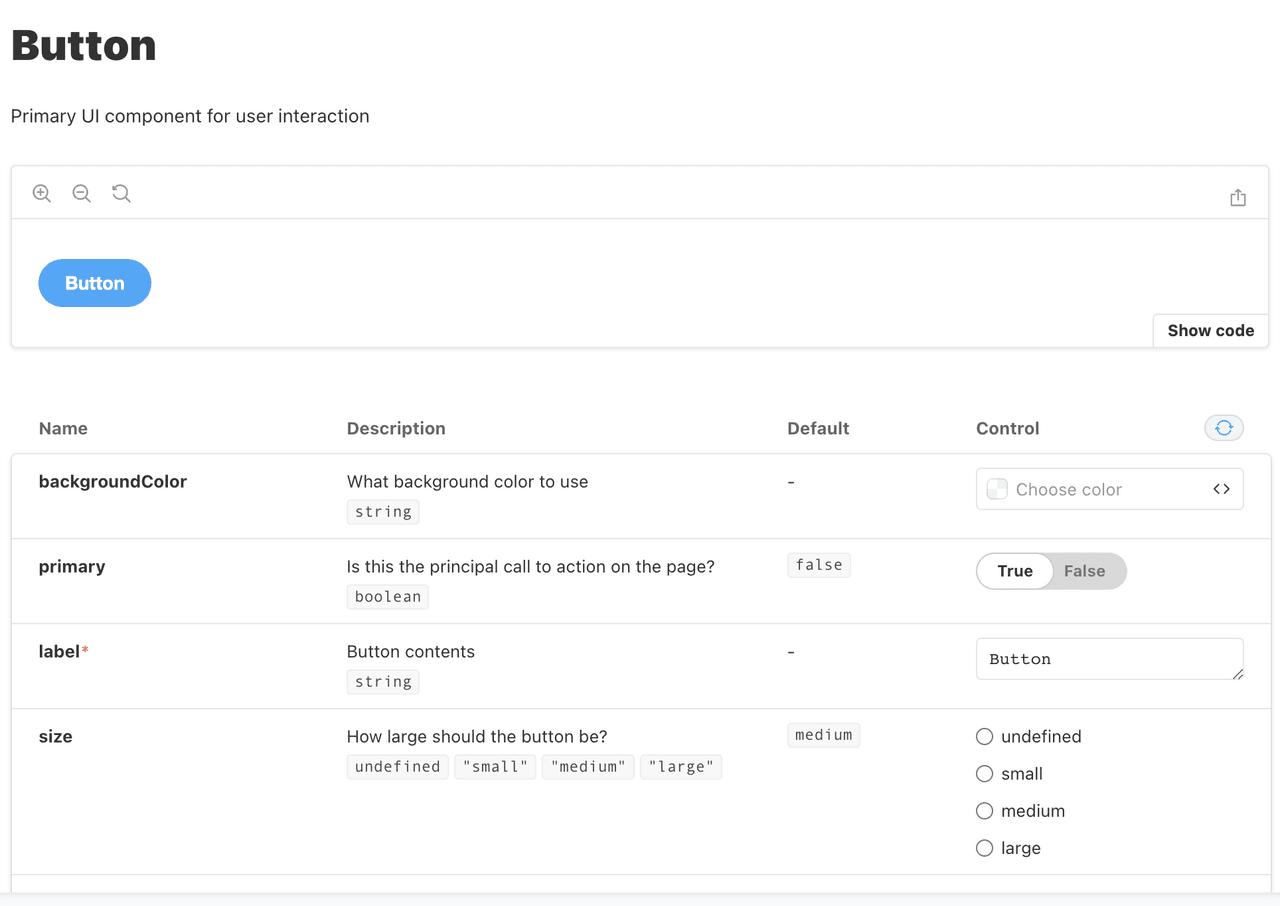The image size is (1280, 906).
Task: Show code for the Button story
Action: click(1210, 331)
